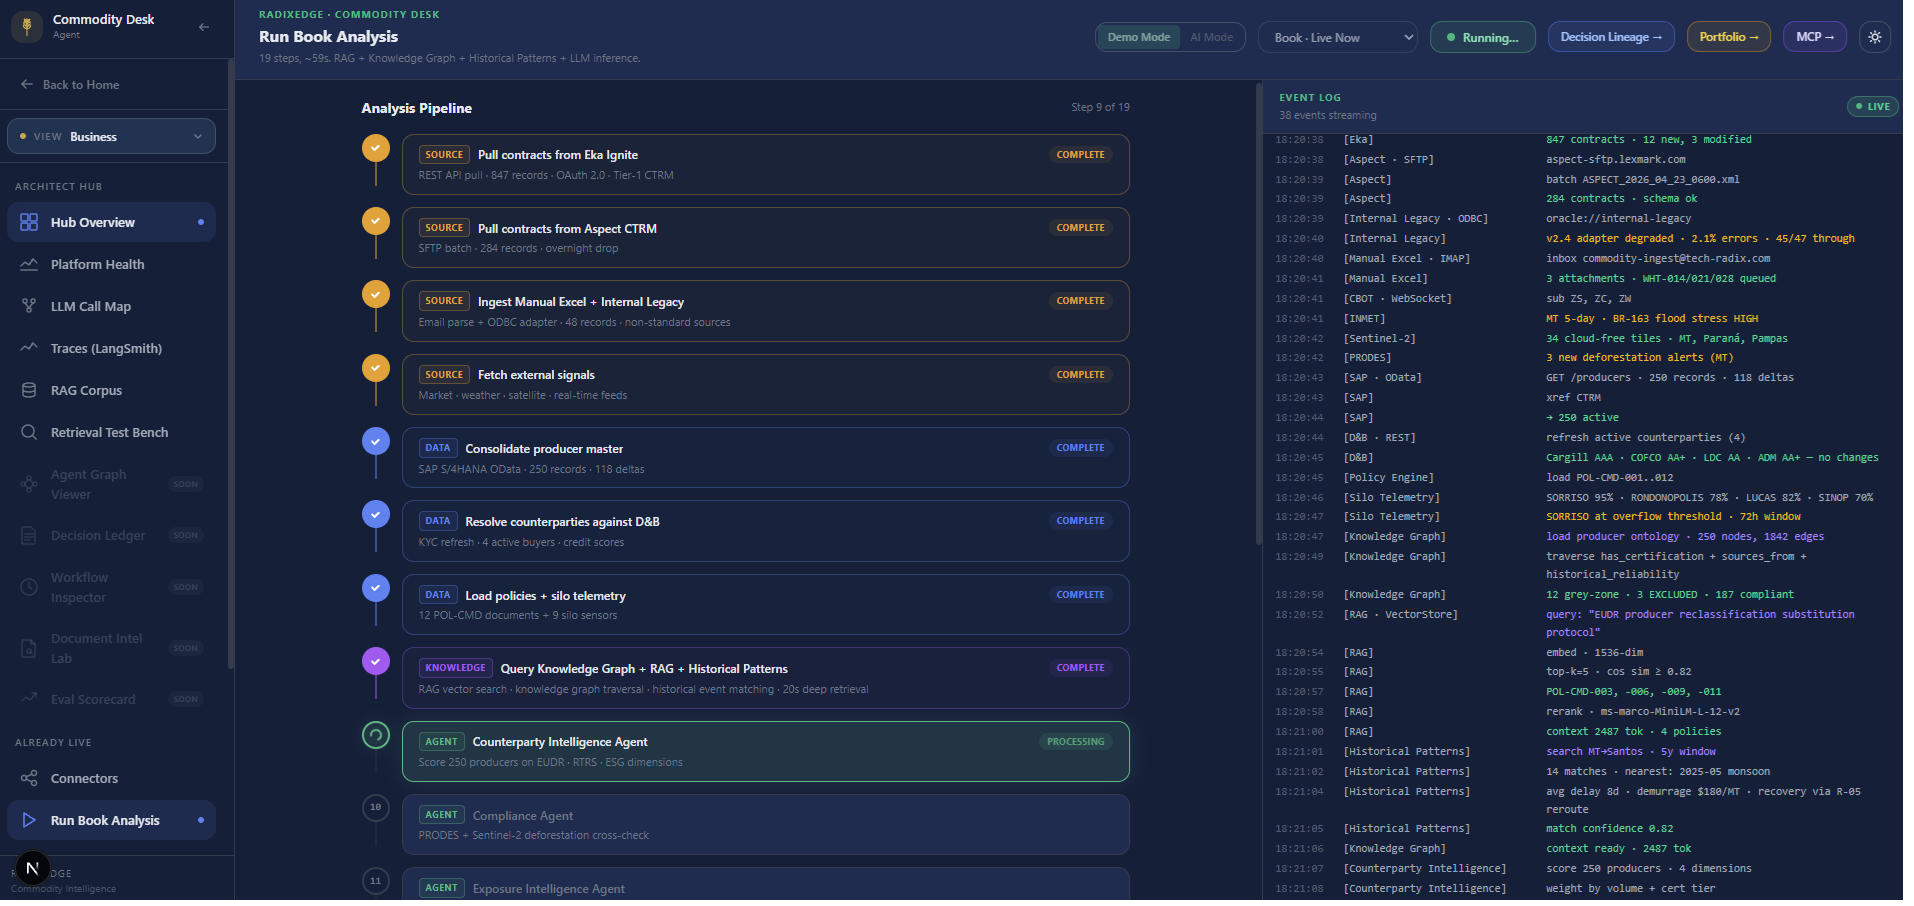The width and height of the screenshot is (1914, 906).
Task: Open the Portfolio page
Action: coord(1729,37)
